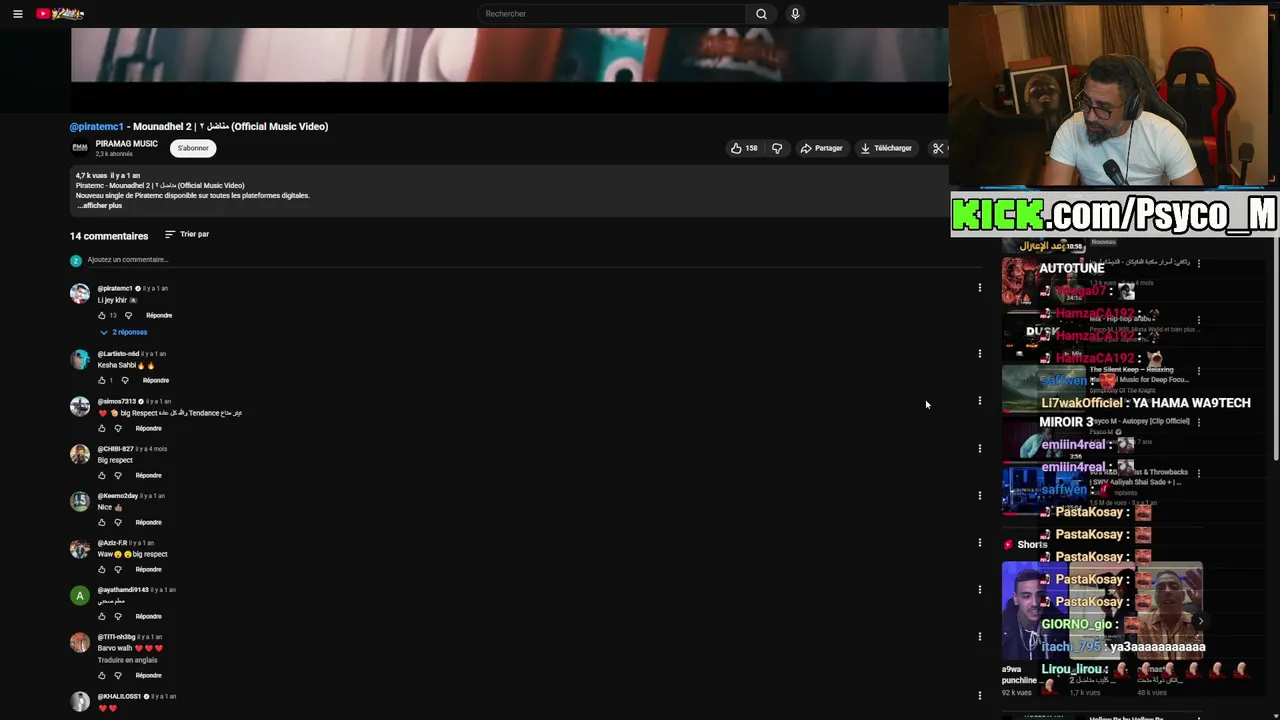
Task: Like the Barvo walh comment
Action: tap(101, 675)
